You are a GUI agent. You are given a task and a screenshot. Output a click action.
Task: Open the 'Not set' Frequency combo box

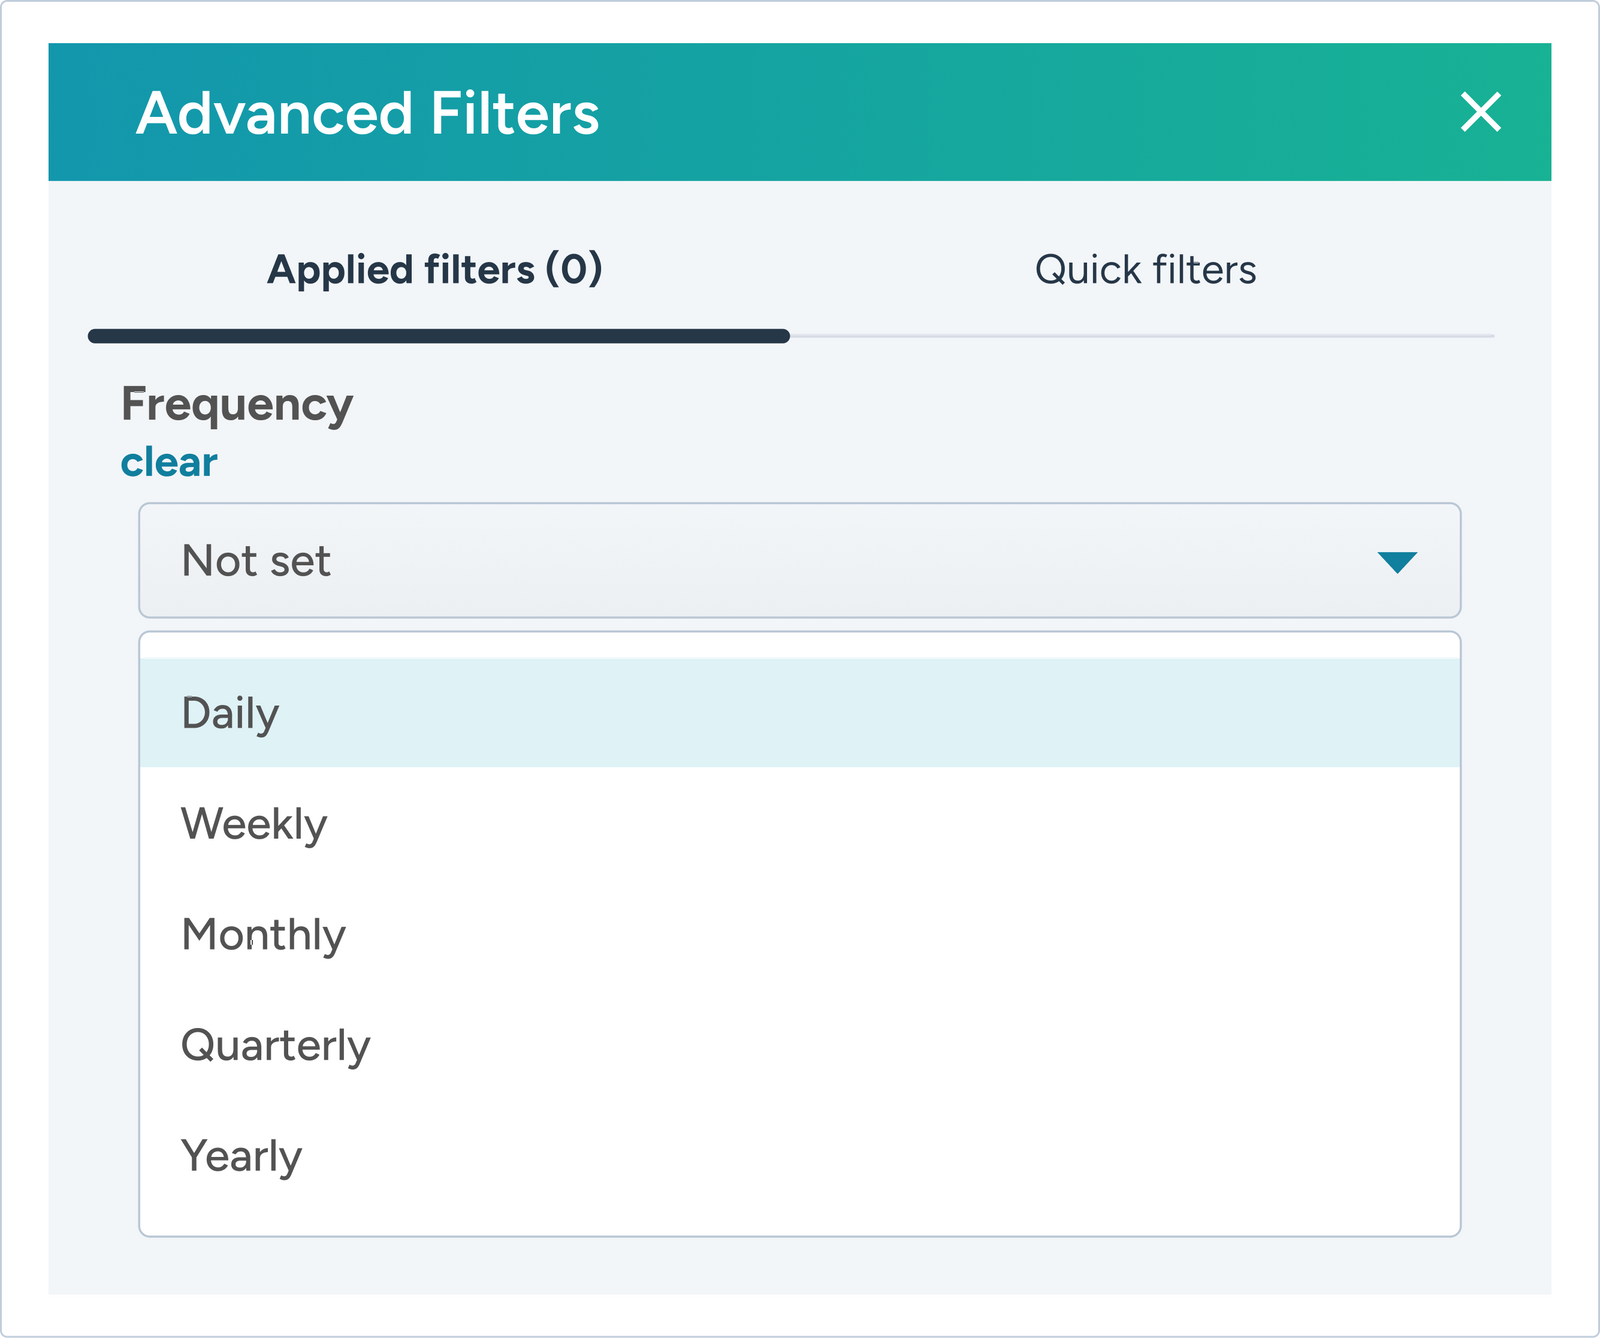click(798, 560)
